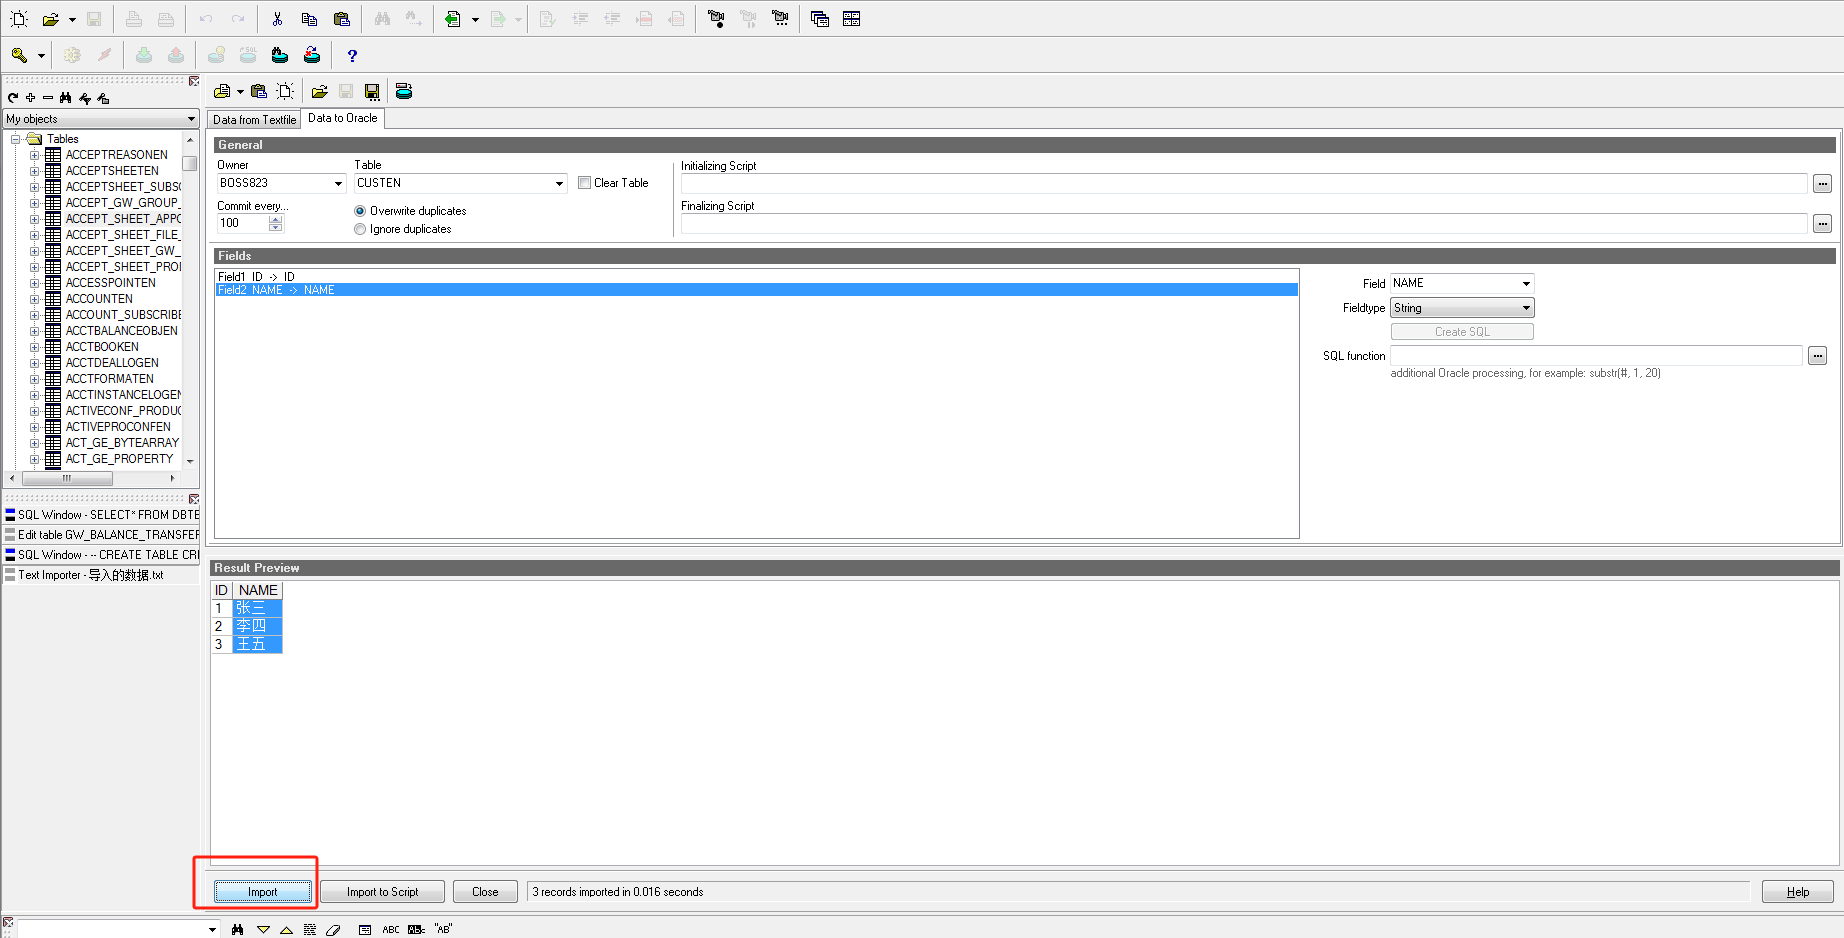Click the browse button for Finalizing Script
Image resolution: width=1844 pixels, height=938 pixels.
coord(1822,223)
